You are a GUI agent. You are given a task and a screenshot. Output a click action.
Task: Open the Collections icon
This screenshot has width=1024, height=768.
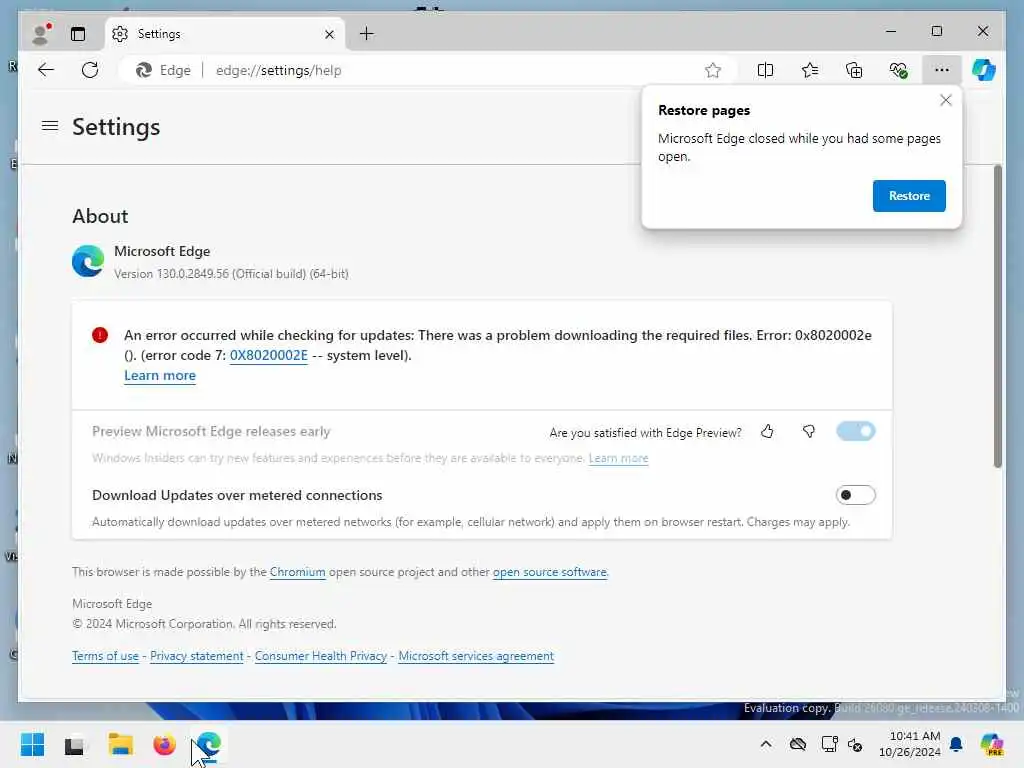[854, 70]
